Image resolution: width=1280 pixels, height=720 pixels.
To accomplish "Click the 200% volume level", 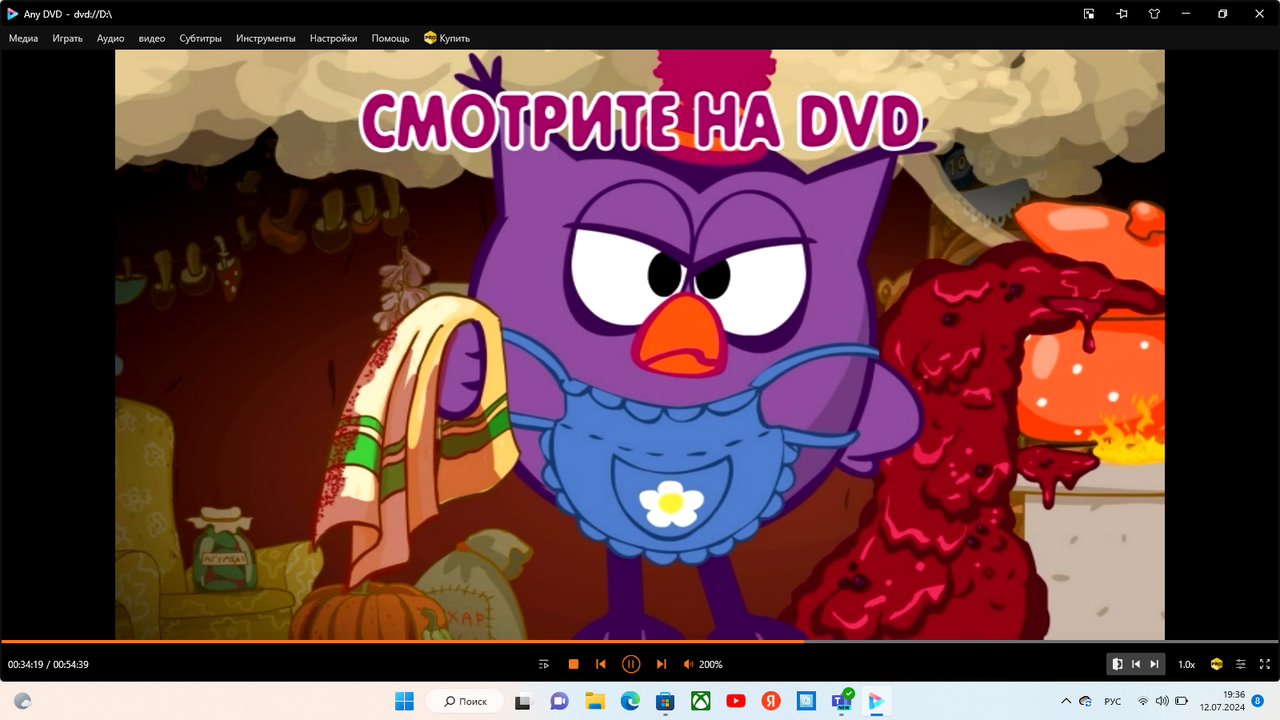I will 711,664.
